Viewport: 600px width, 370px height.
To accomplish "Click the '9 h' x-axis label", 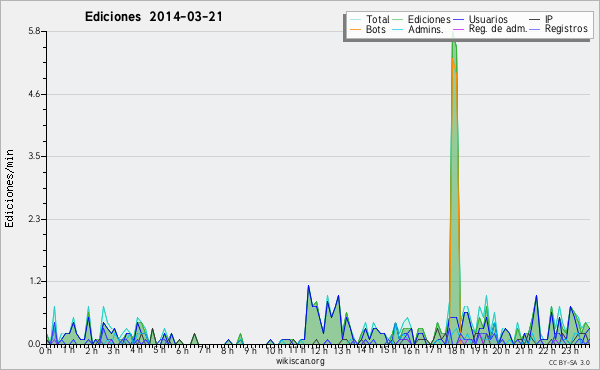I will click(x=251, y=350).
